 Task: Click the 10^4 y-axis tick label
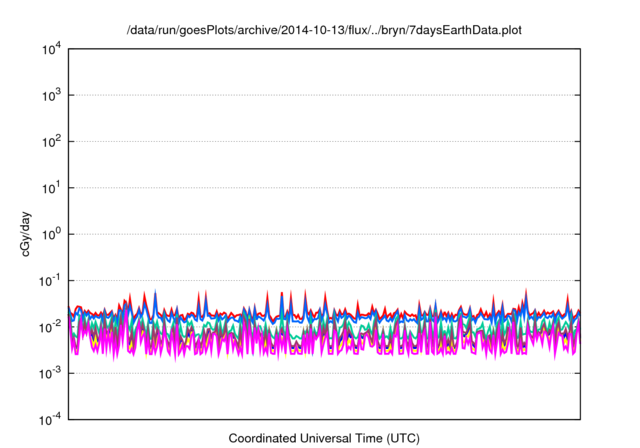[x=51, y=50]
